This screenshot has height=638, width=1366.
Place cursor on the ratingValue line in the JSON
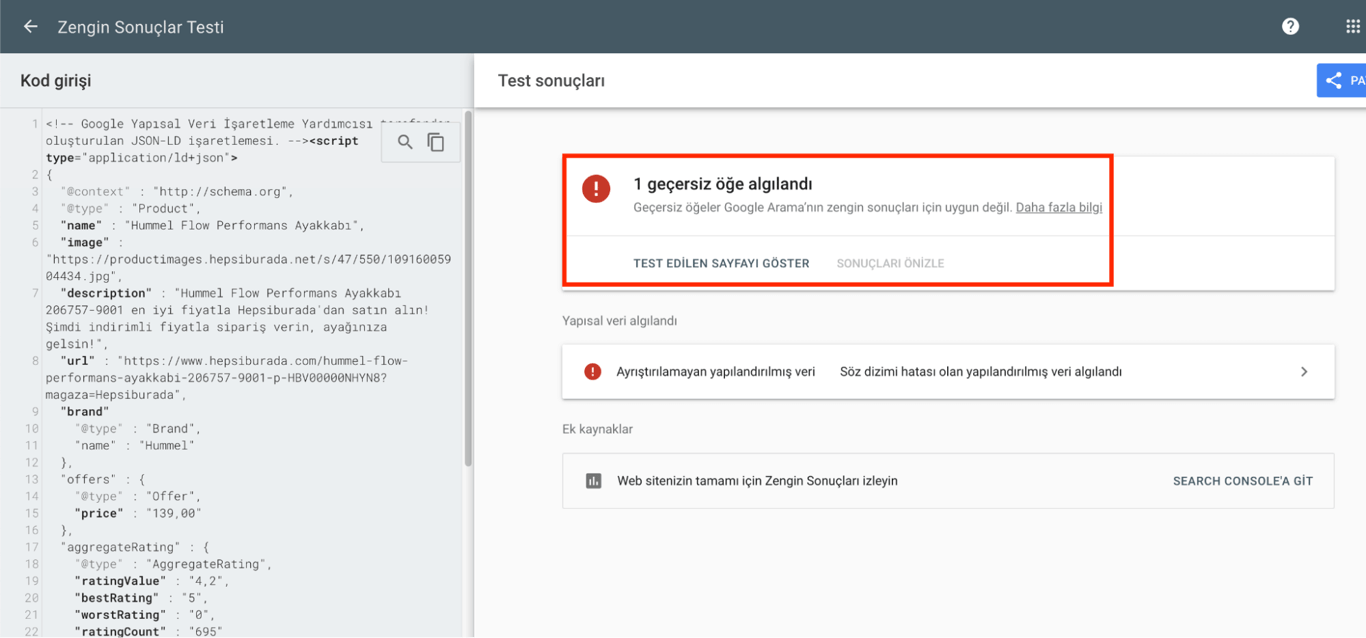120,580
